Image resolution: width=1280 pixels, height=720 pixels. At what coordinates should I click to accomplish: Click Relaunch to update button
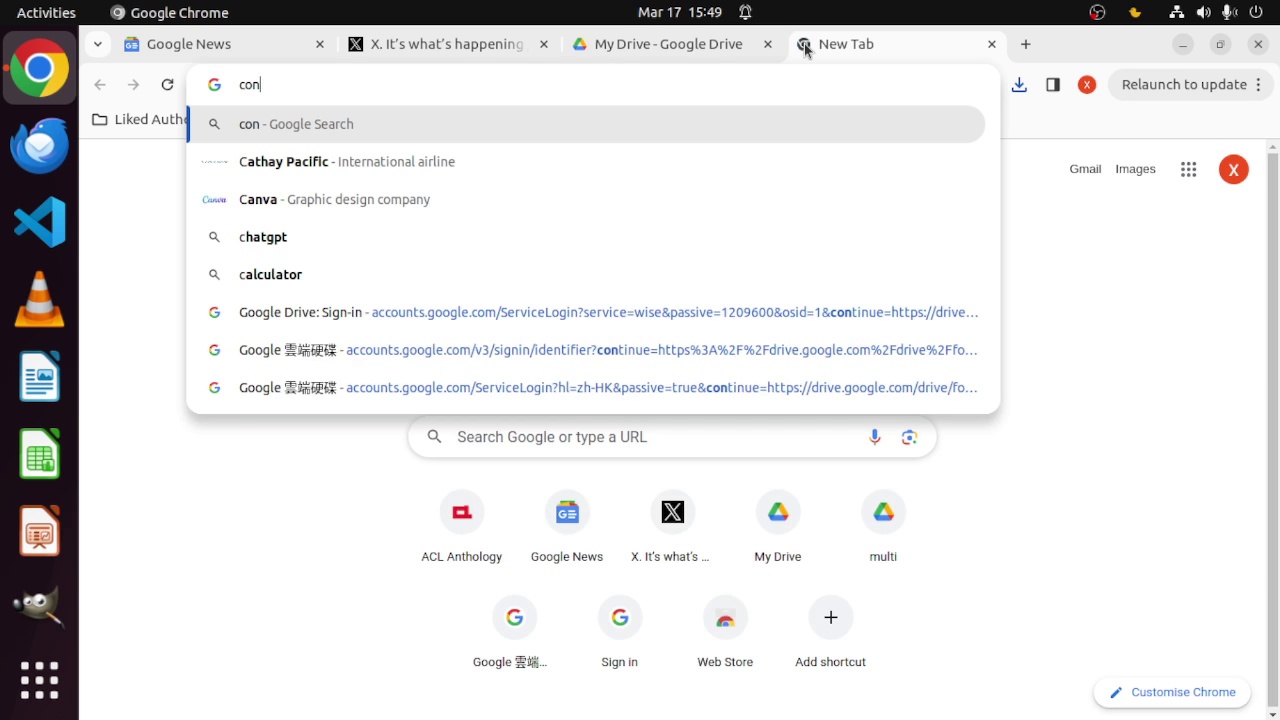pos(1184,85)
